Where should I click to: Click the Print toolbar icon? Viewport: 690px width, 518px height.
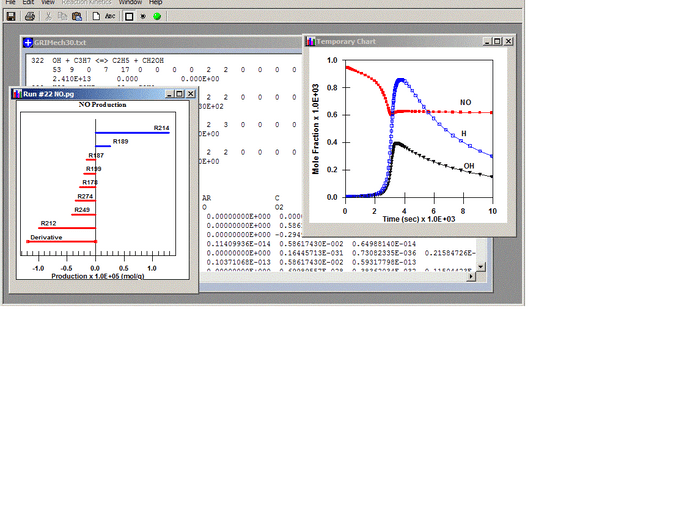tap(29, 16)
